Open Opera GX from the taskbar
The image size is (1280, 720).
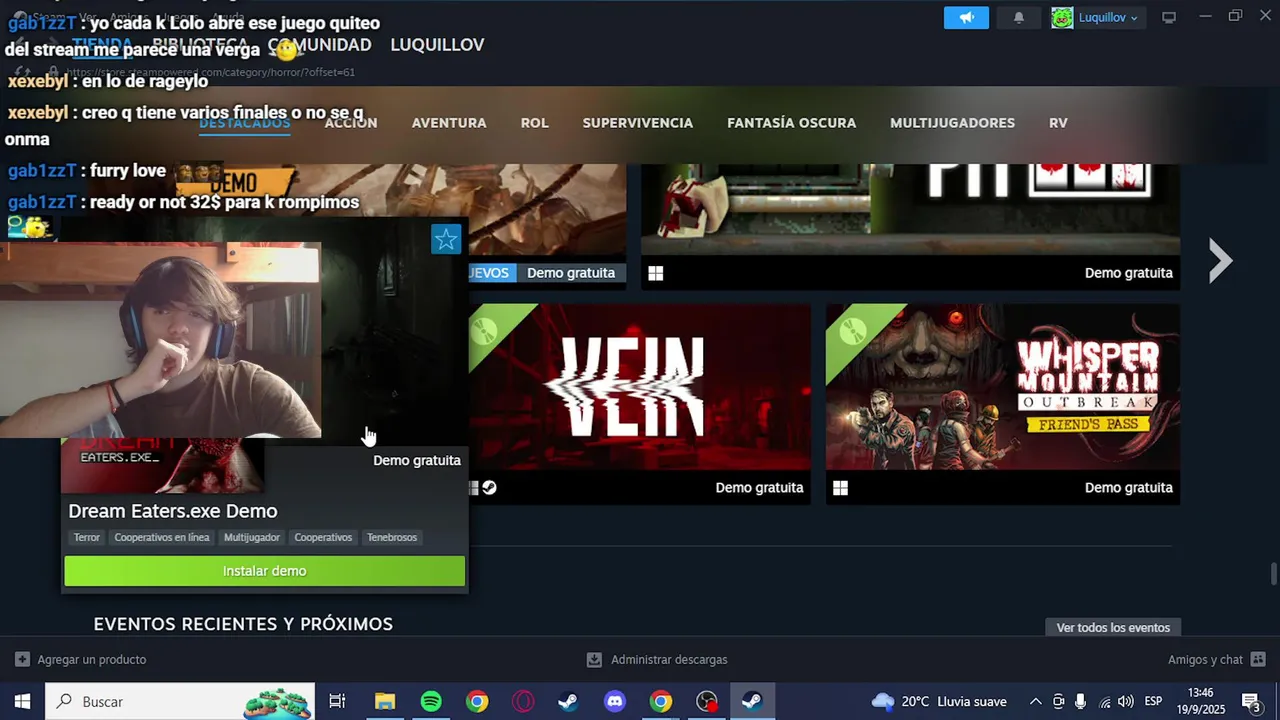(x=523, y=702)
